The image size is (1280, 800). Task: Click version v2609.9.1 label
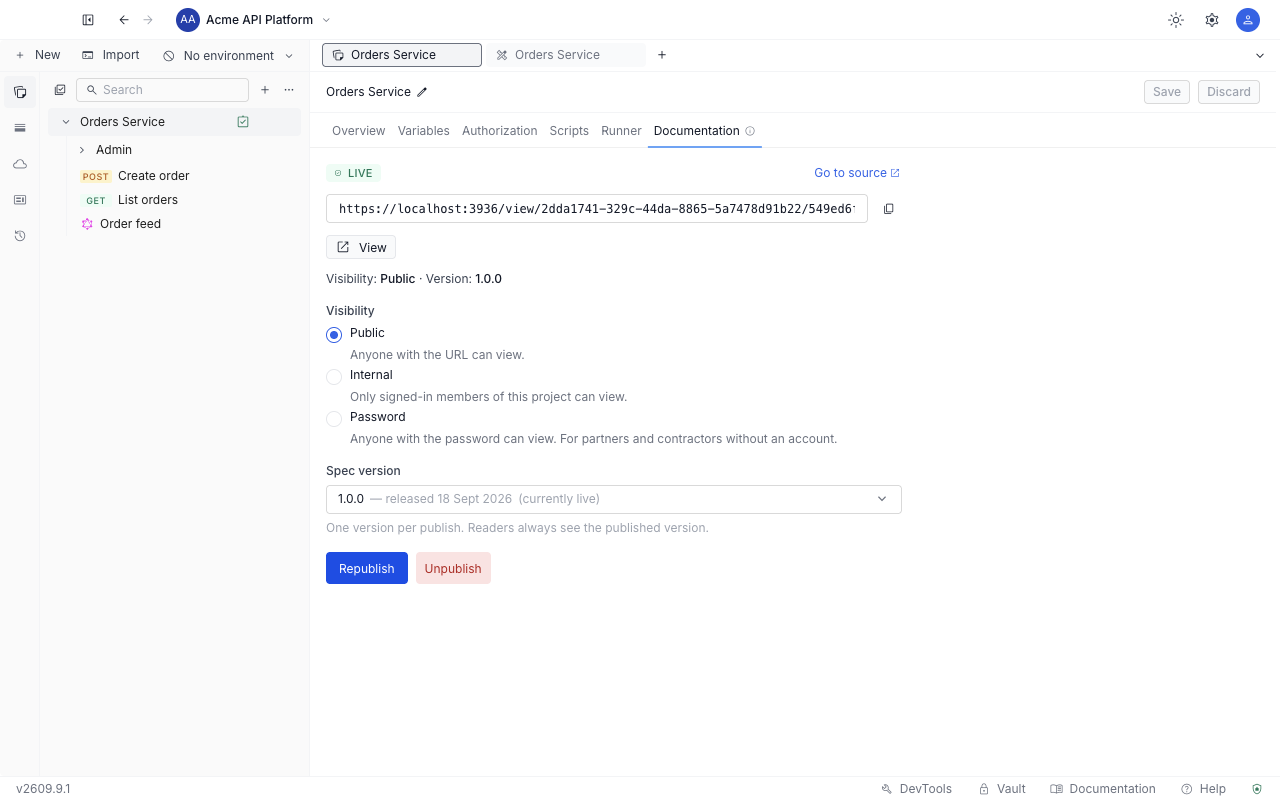(x=43, y=789)
